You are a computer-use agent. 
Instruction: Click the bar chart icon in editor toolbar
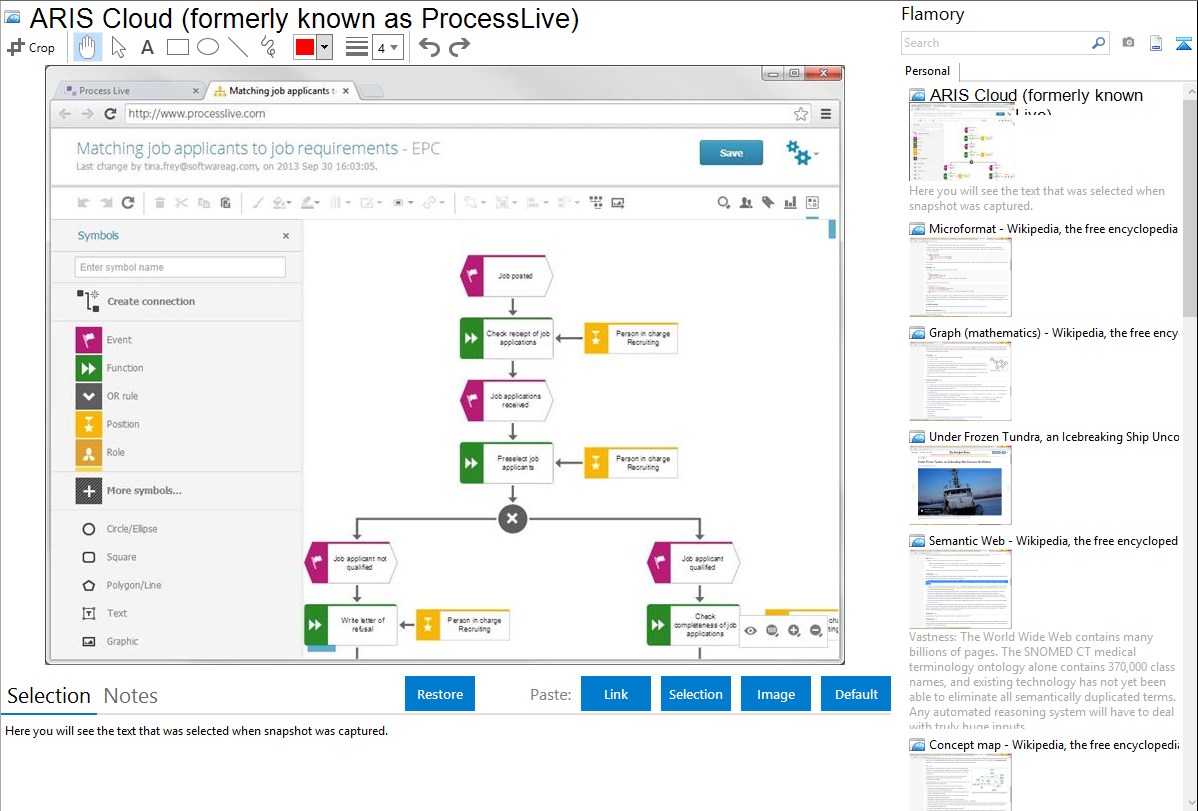click(x=790, y=203)
